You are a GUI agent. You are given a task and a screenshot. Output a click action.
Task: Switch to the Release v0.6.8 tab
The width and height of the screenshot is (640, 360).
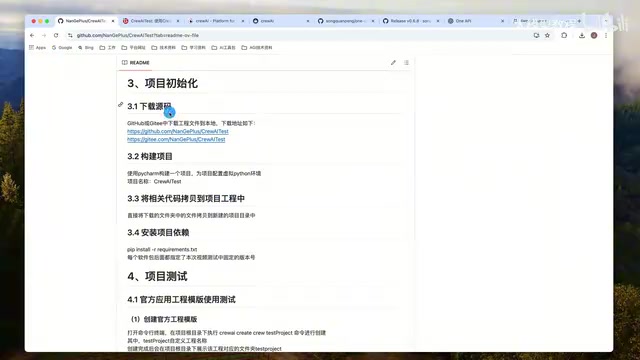pyautogui.click(x=410, y=21)
